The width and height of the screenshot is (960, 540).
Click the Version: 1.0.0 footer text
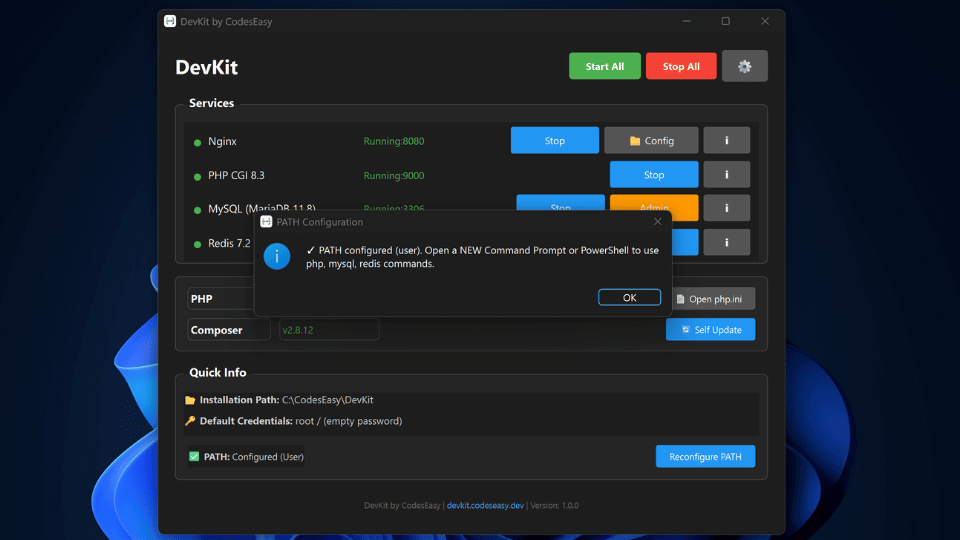point(554,505)
